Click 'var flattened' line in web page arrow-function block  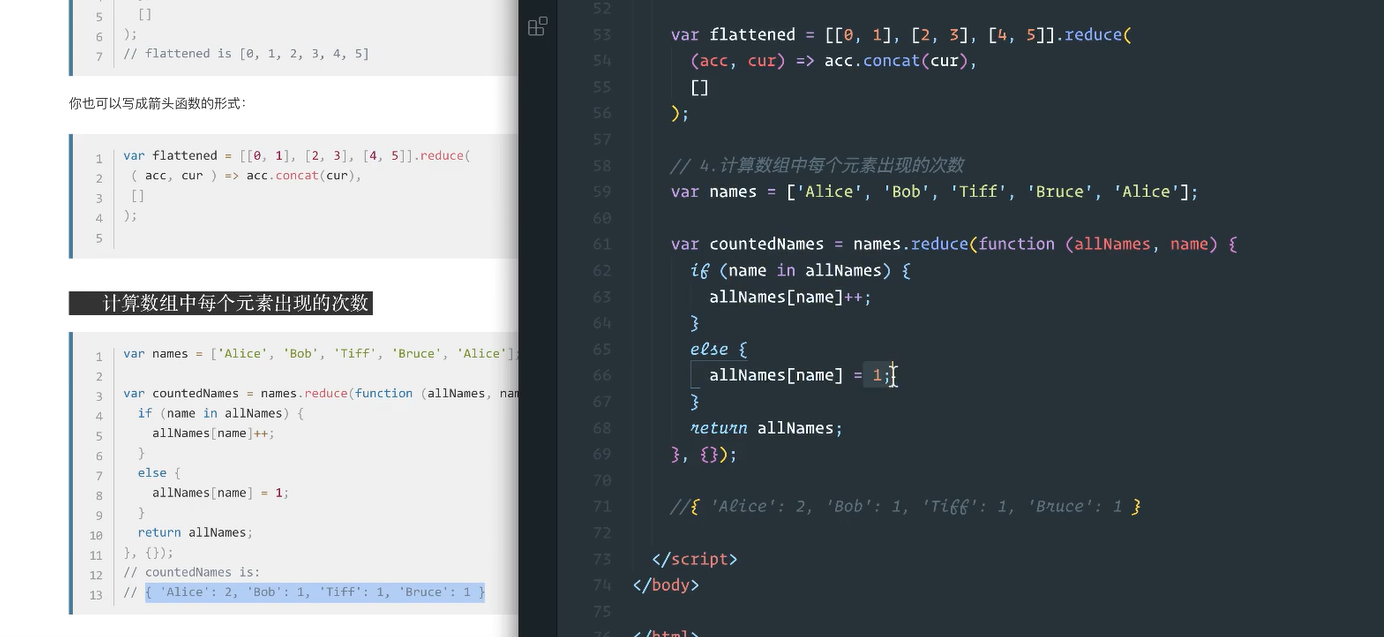click(x=296, y=155)
